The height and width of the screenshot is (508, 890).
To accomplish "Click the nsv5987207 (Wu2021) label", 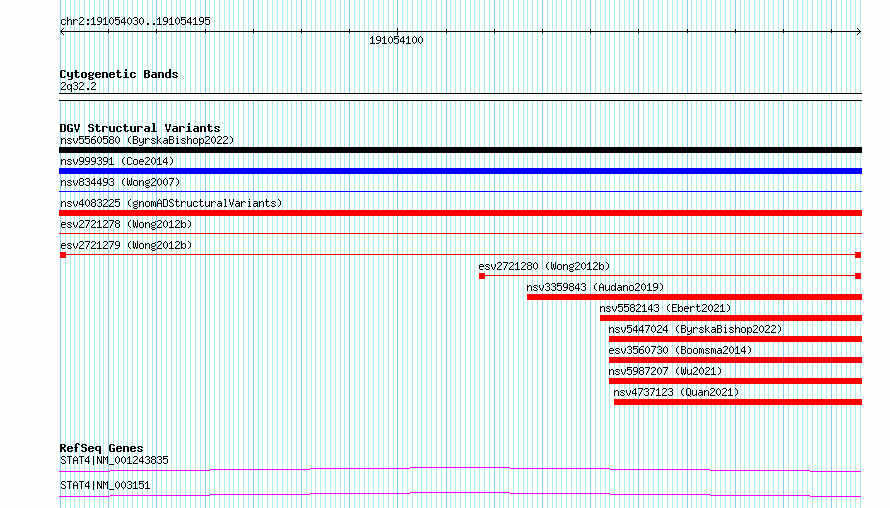I will click(x=665, y=371).
